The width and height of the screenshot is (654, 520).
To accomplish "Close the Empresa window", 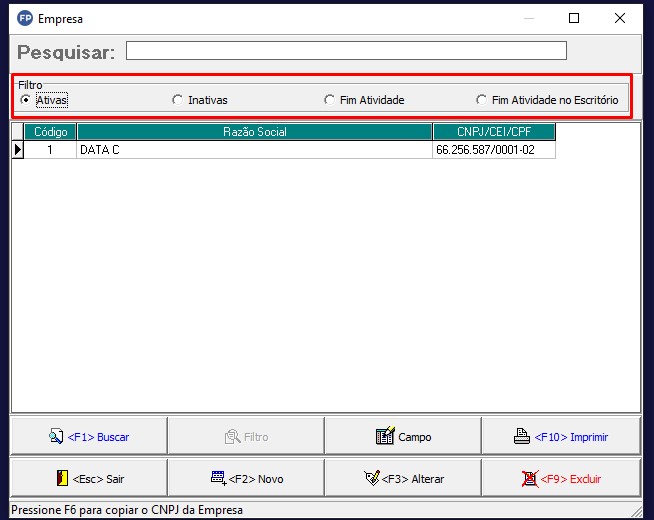I will pyautogui.click(x=620, y=18).
